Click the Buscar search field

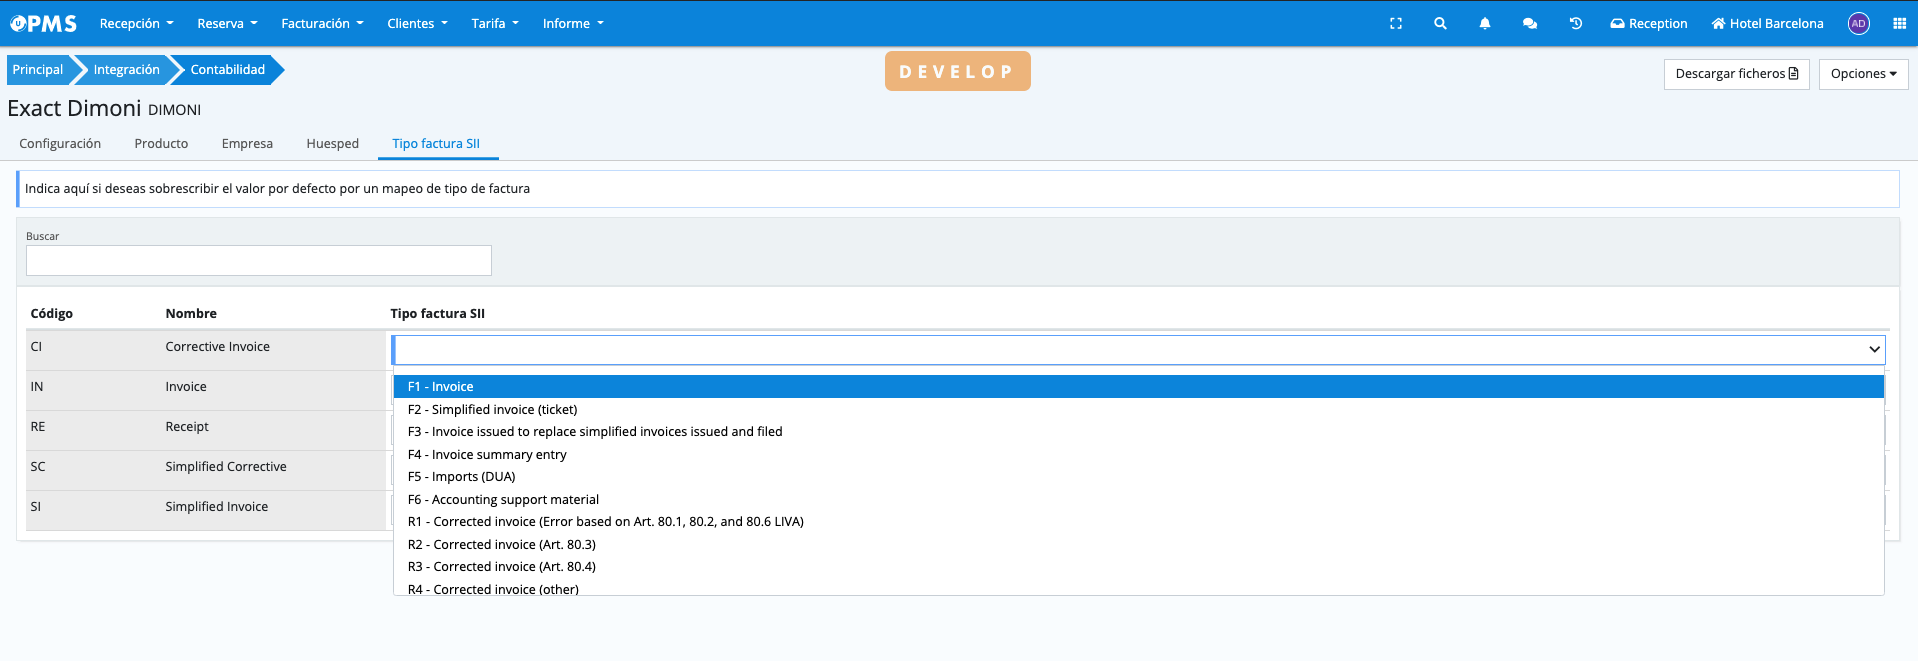coord(259,261)
